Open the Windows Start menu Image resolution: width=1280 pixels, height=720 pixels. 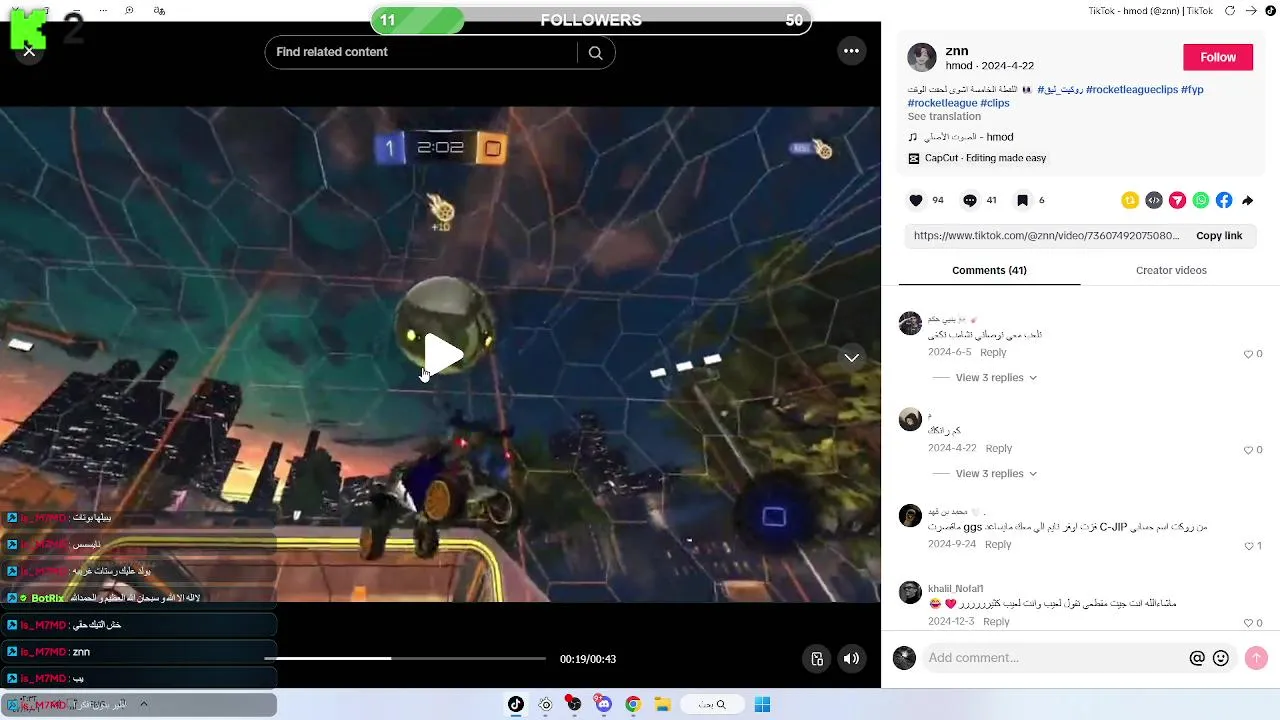coord(762,704)
